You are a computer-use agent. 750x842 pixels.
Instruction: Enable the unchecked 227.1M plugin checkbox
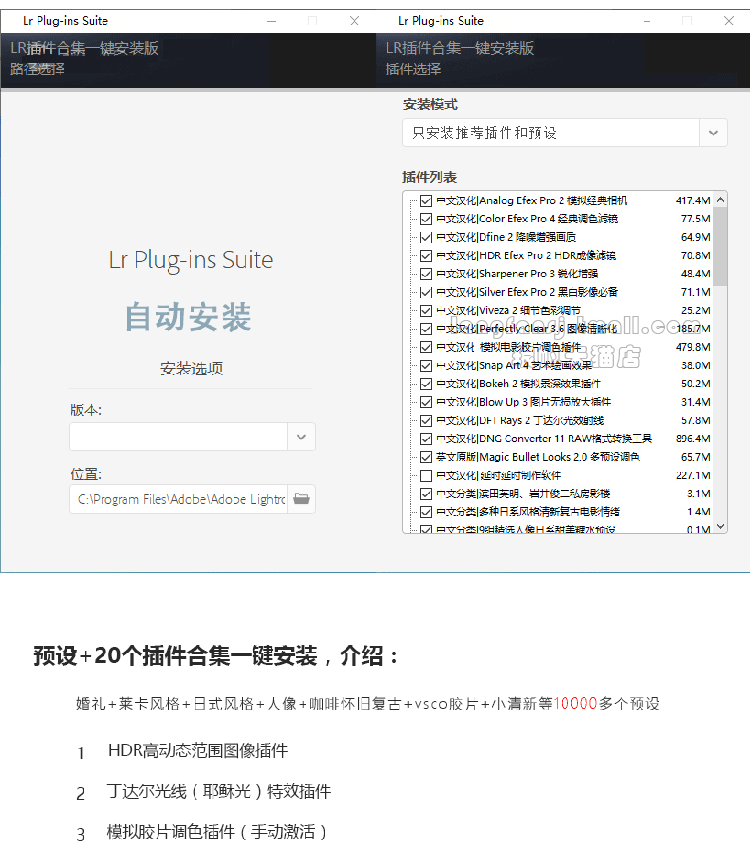pyautogui.click(x=426, y=475)
